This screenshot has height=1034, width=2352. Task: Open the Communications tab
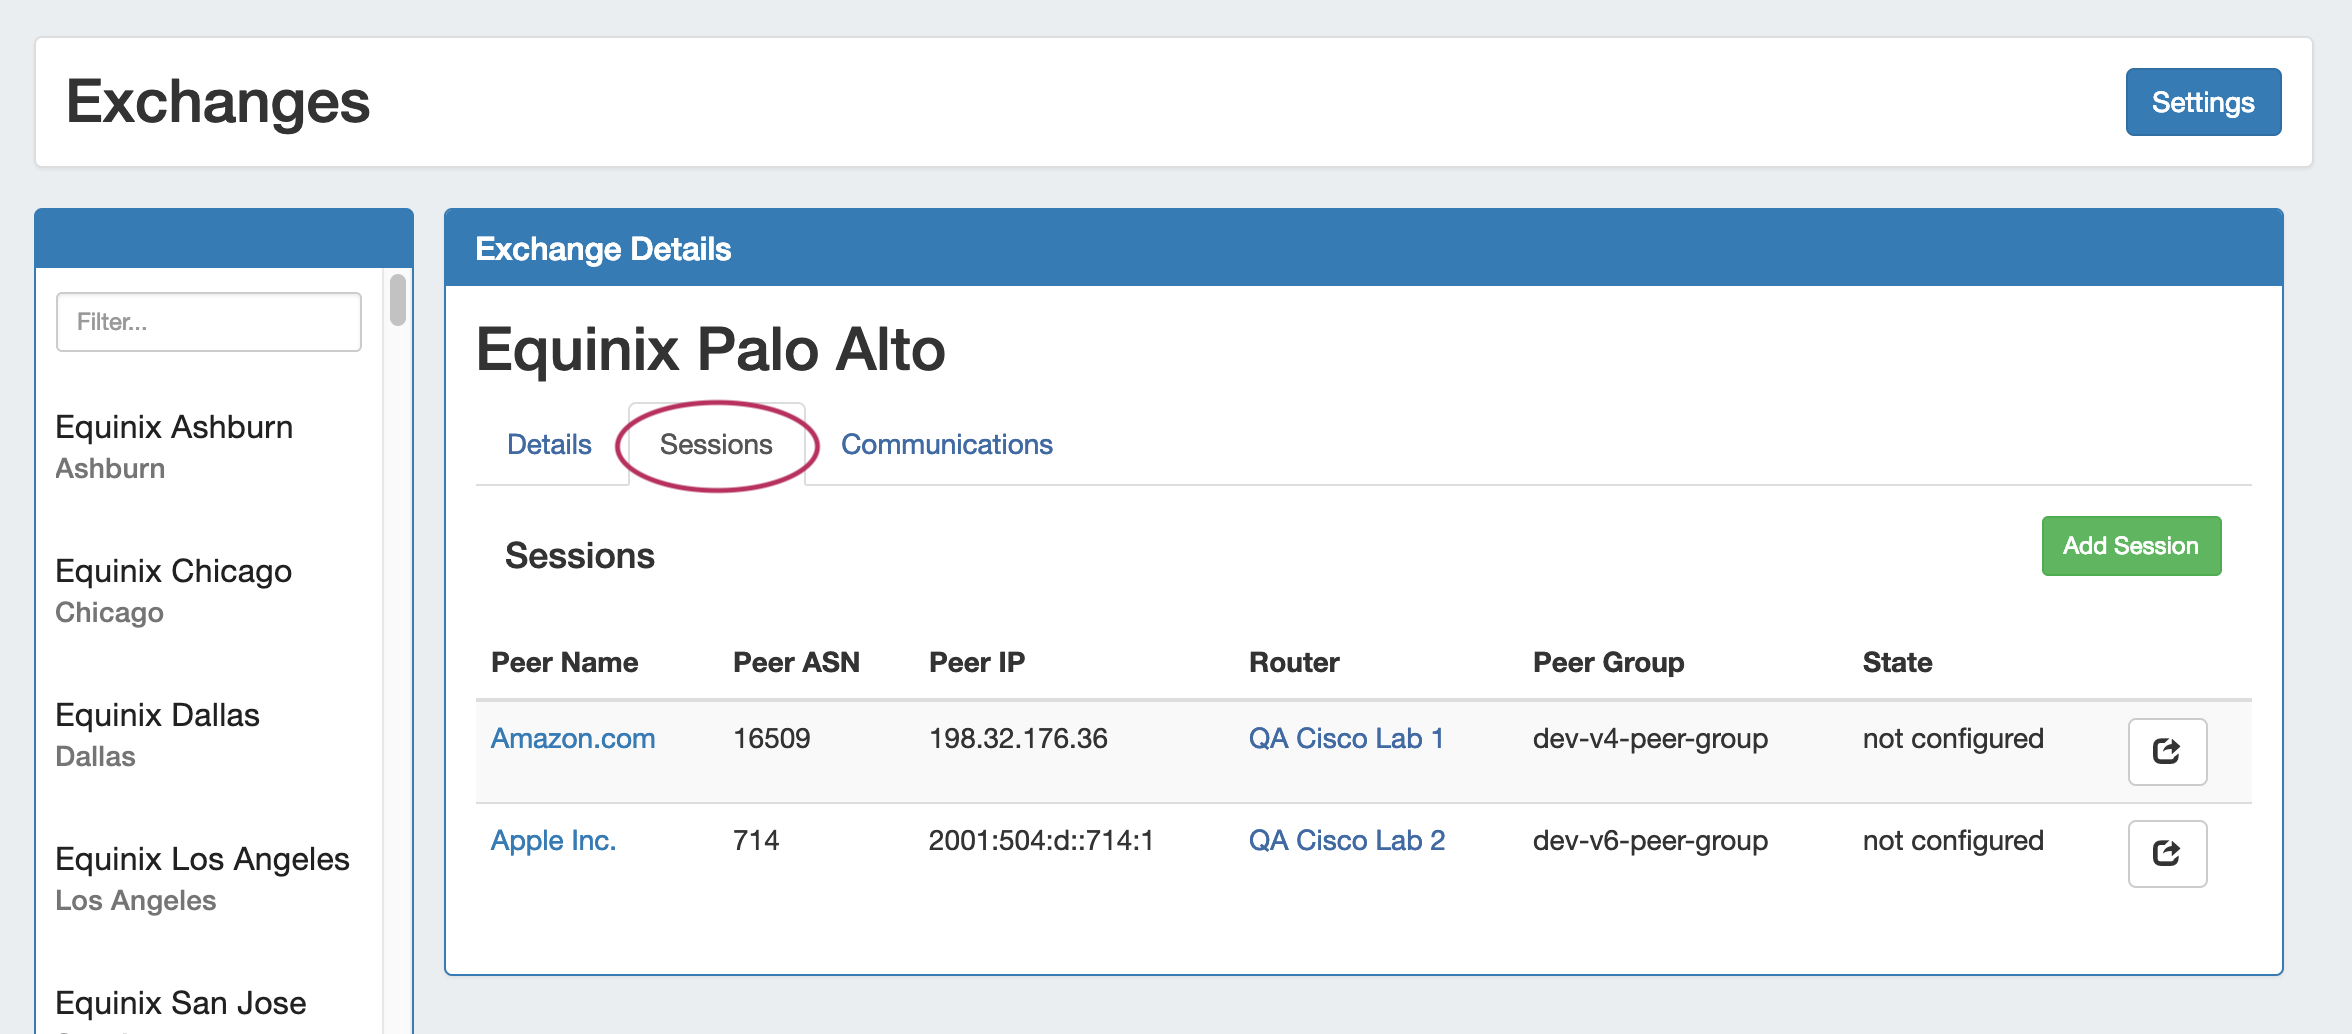tap(946, 444)
